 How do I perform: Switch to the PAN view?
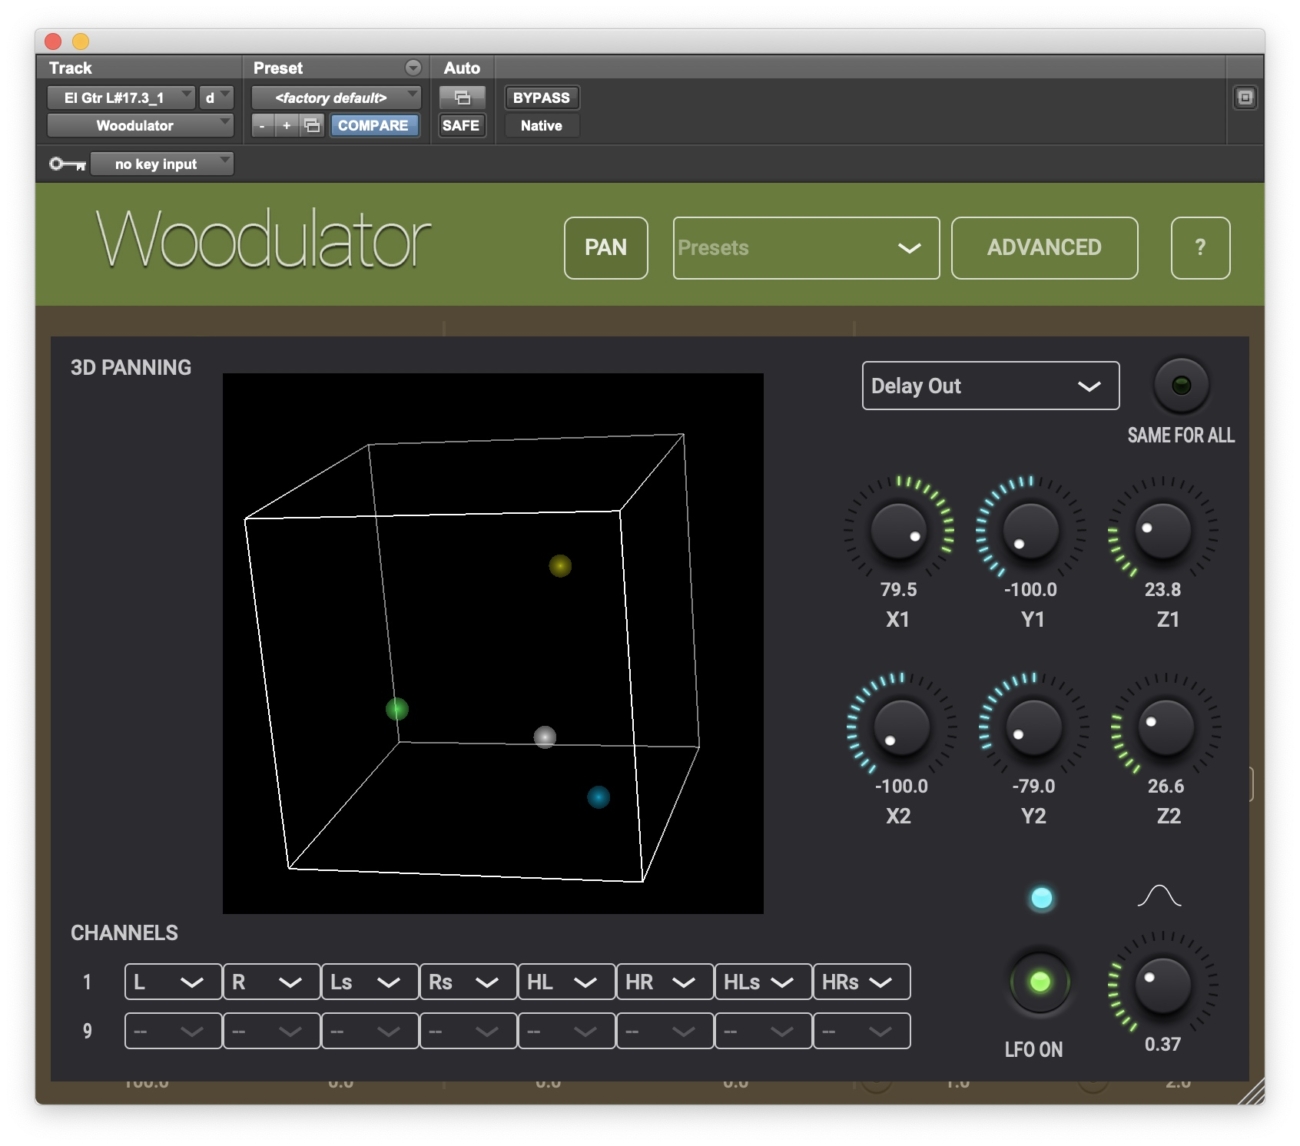pyautogui.click(x=606, y=248)
